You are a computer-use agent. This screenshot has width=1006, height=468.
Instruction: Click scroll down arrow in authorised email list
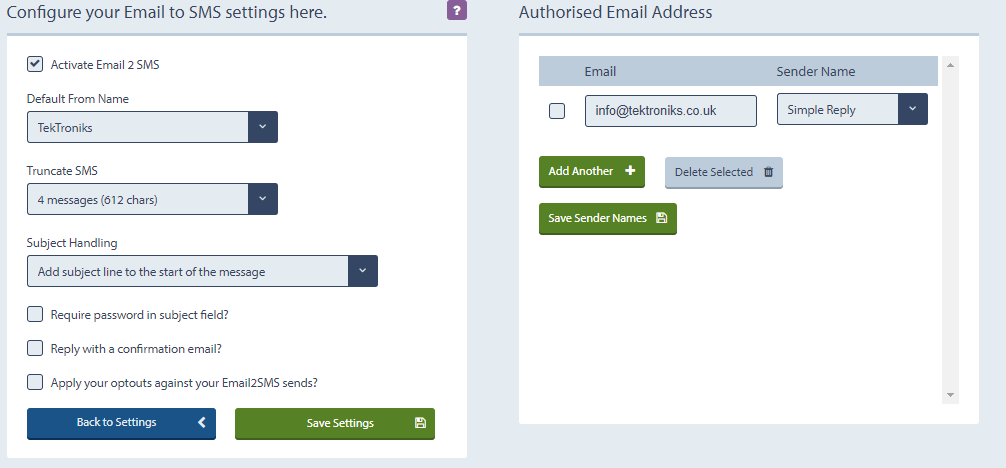pyautogui.click(x=950, y=395)
